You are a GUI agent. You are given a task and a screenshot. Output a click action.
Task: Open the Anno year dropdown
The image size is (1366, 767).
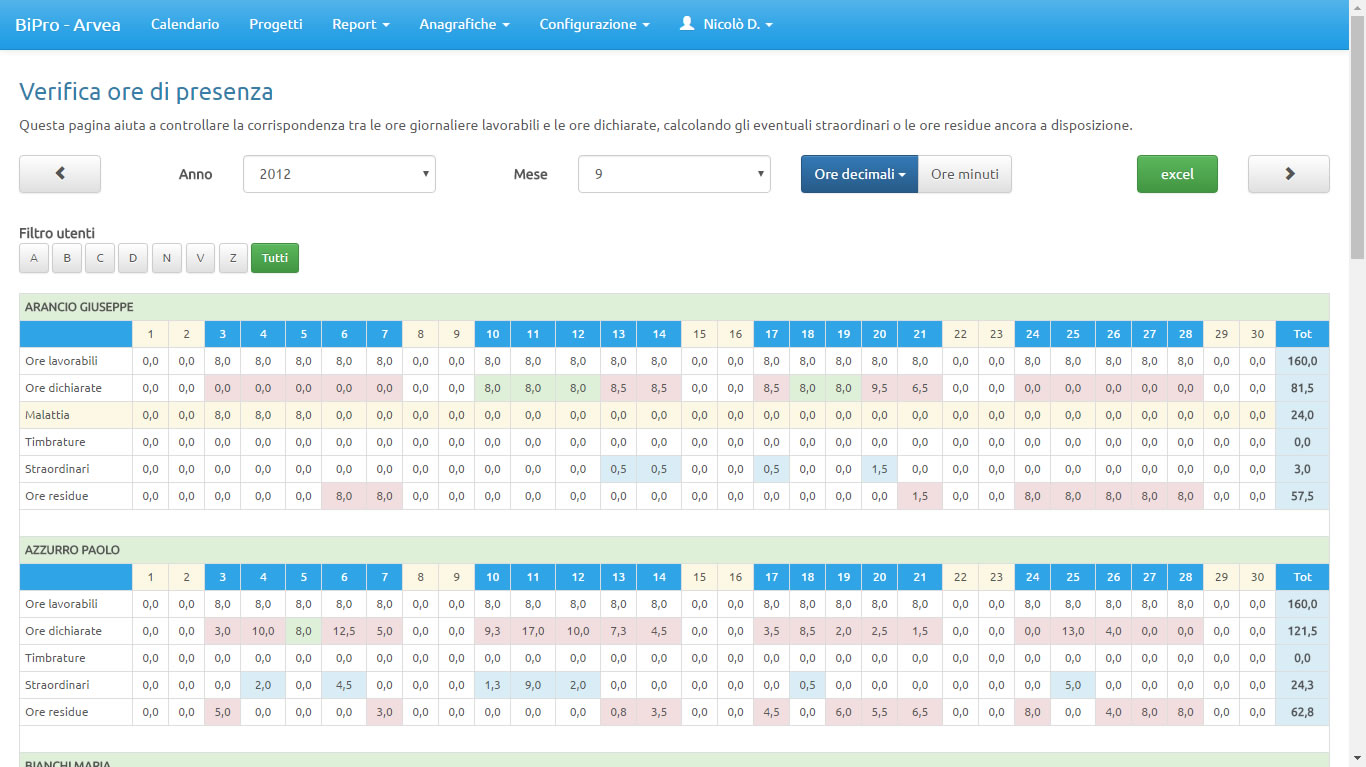click(x=339, y=174)
